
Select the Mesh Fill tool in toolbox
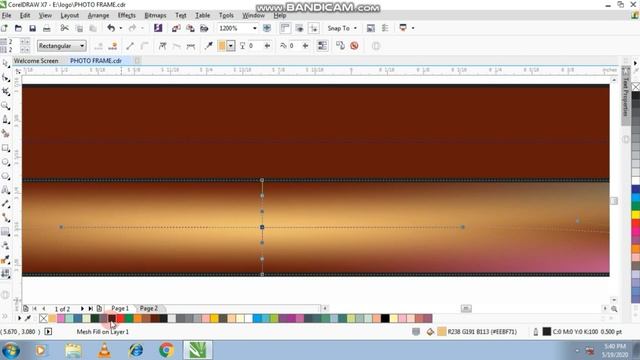tap(5, 273)
